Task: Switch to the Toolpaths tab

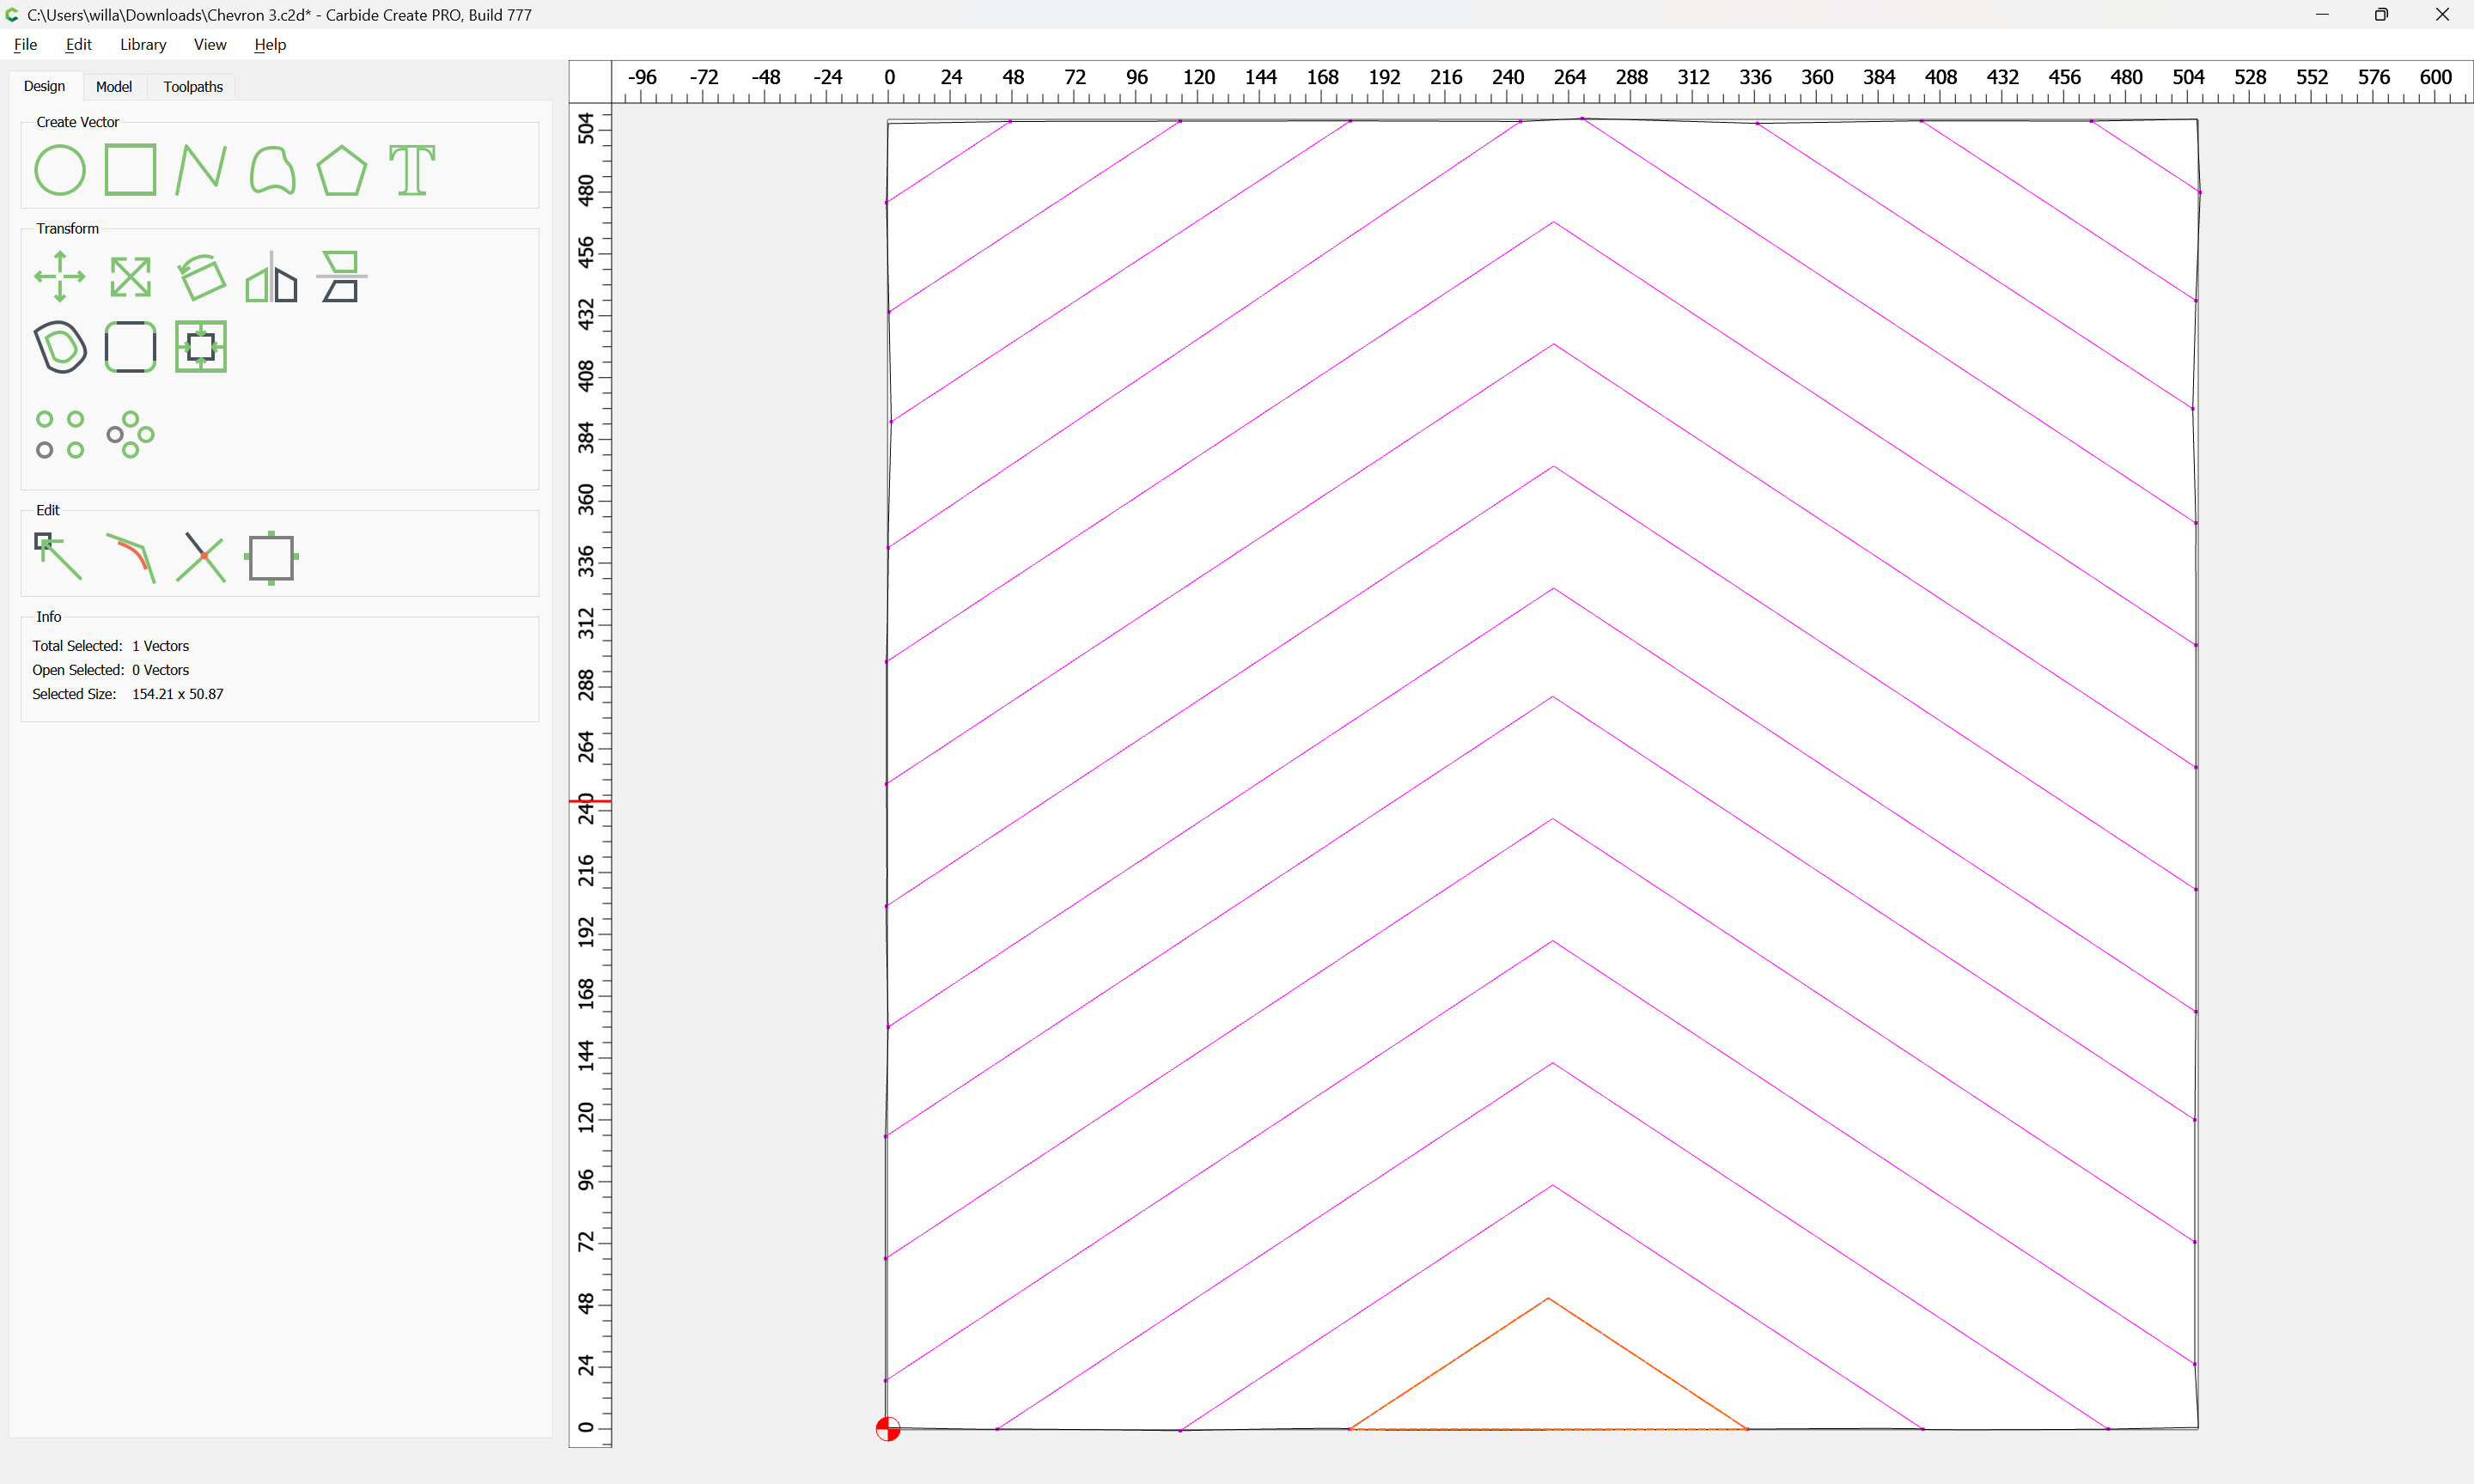Action: pos(193,87)
